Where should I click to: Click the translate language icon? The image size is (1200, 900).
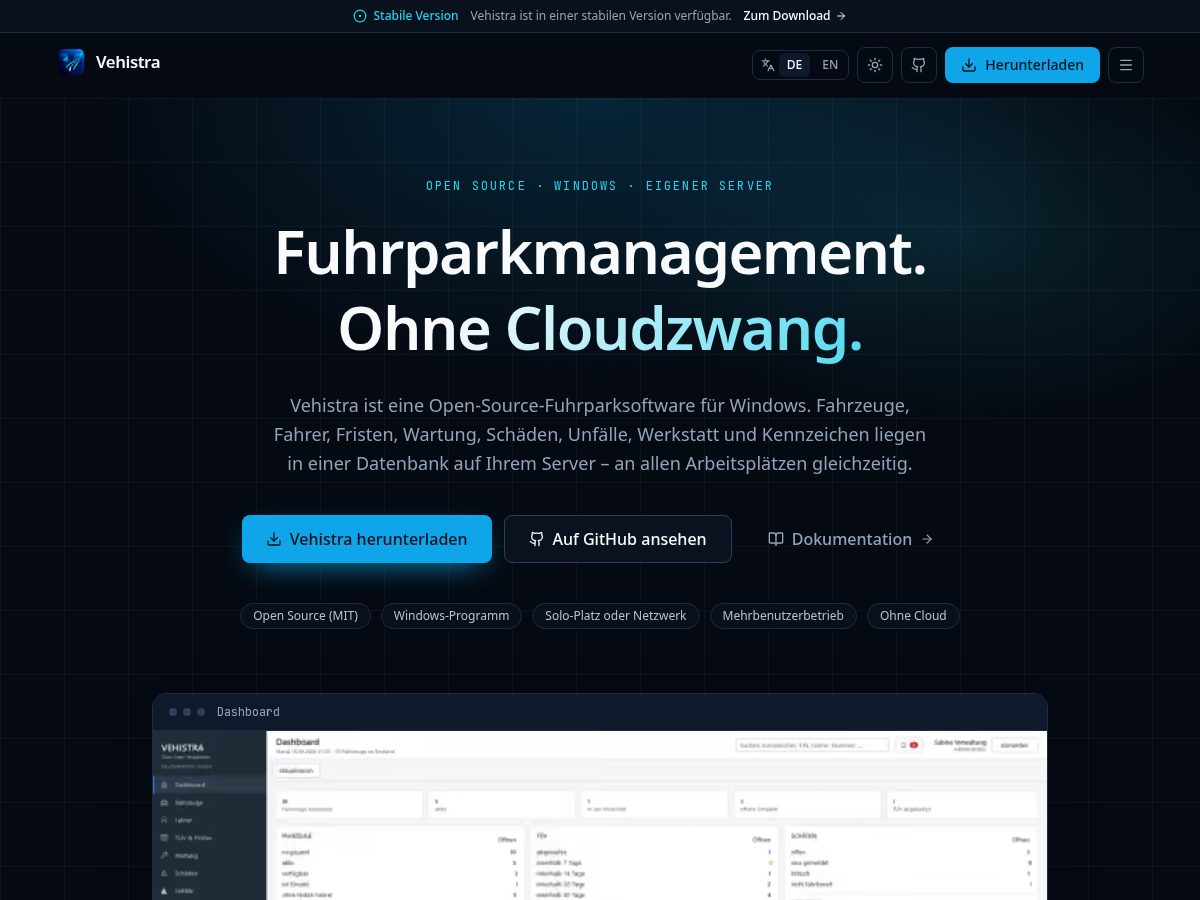point(768,65)
